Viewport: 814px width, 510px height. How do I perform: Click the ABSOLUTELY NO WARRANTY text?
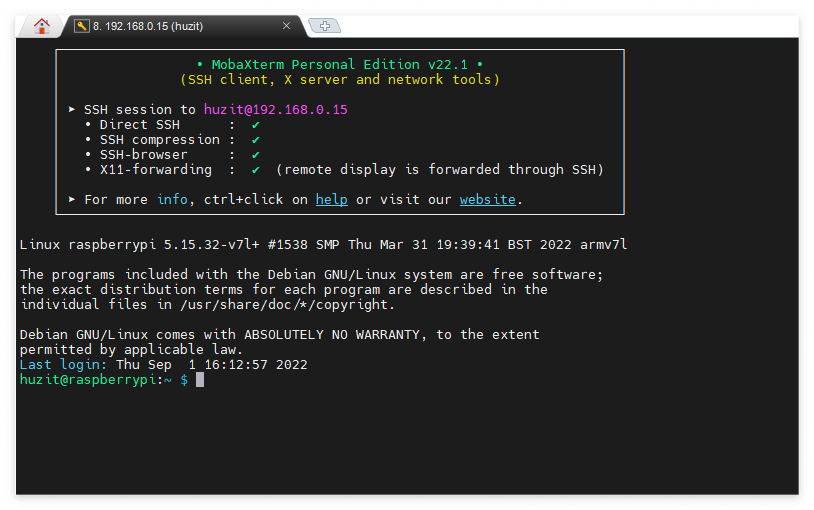332,334
